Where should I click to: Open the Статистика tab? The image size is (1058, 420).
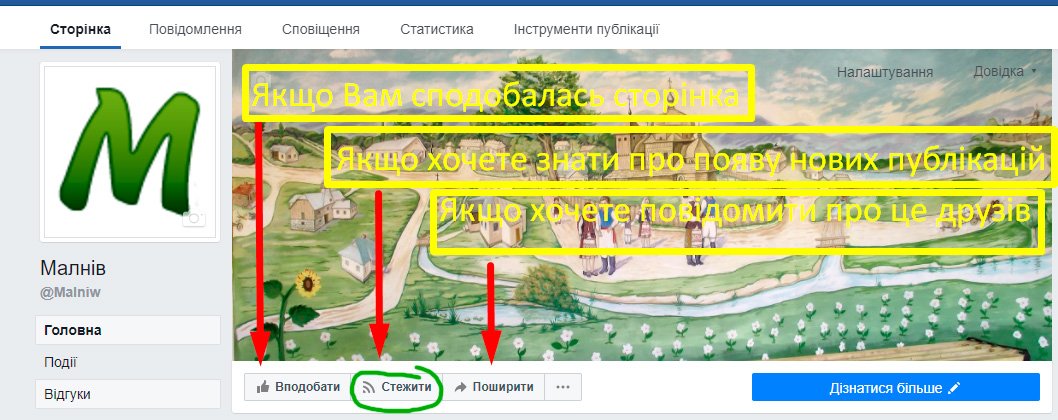[x=437, y=29]
